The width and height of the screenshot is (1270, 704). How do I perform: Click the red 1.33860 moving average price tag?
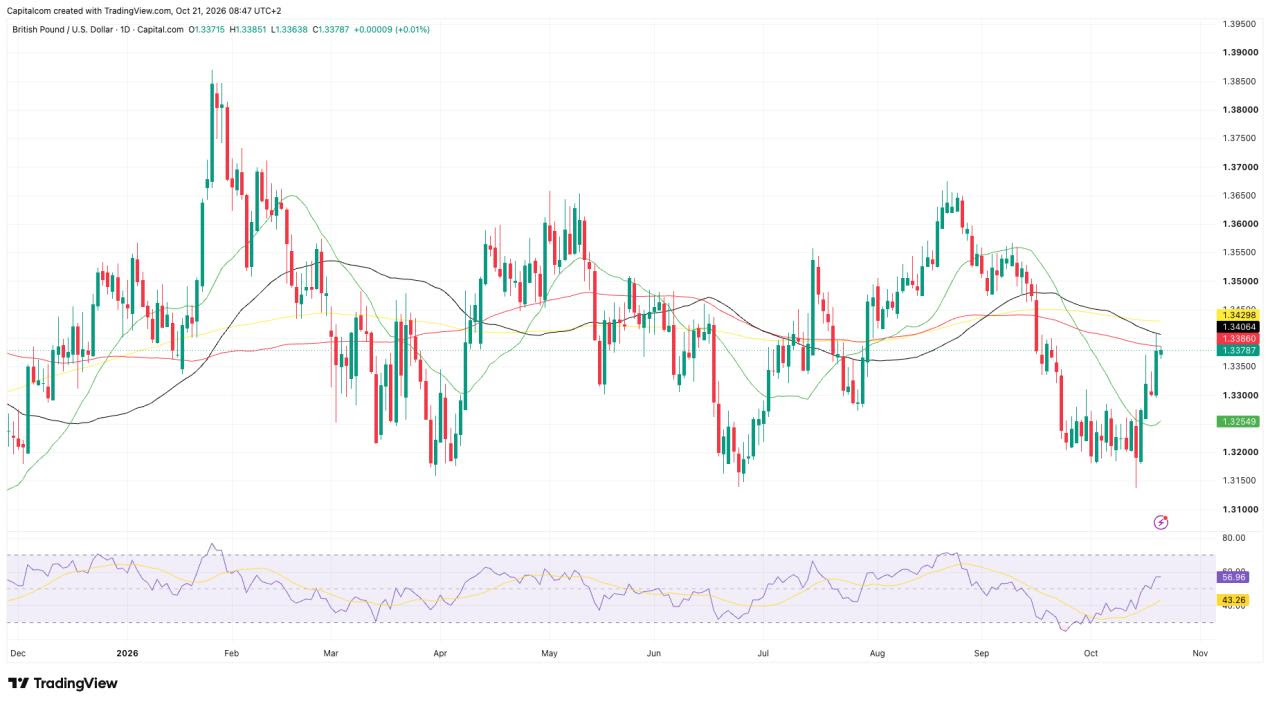click(1238, 339)
